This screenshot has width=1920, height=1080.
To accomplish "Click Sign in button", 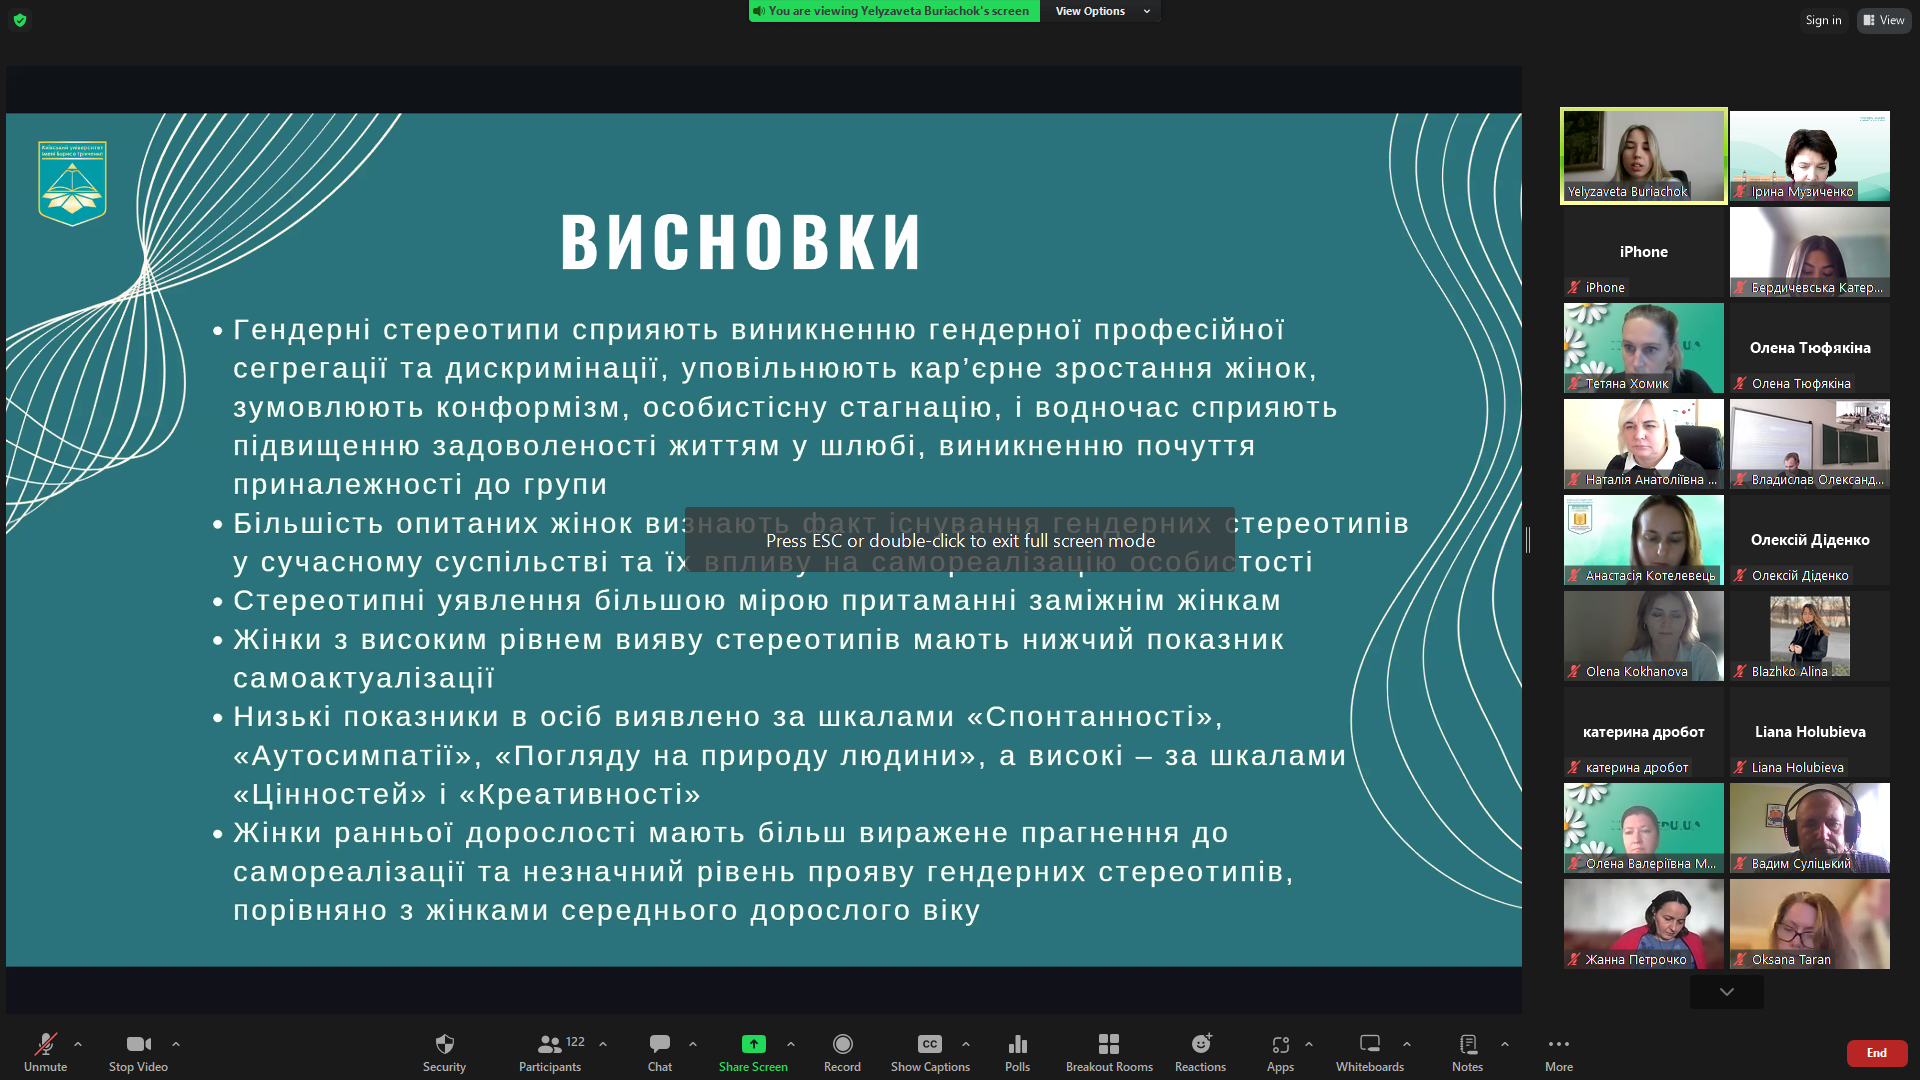I will pyautogui.click(x=1823, y=20).
